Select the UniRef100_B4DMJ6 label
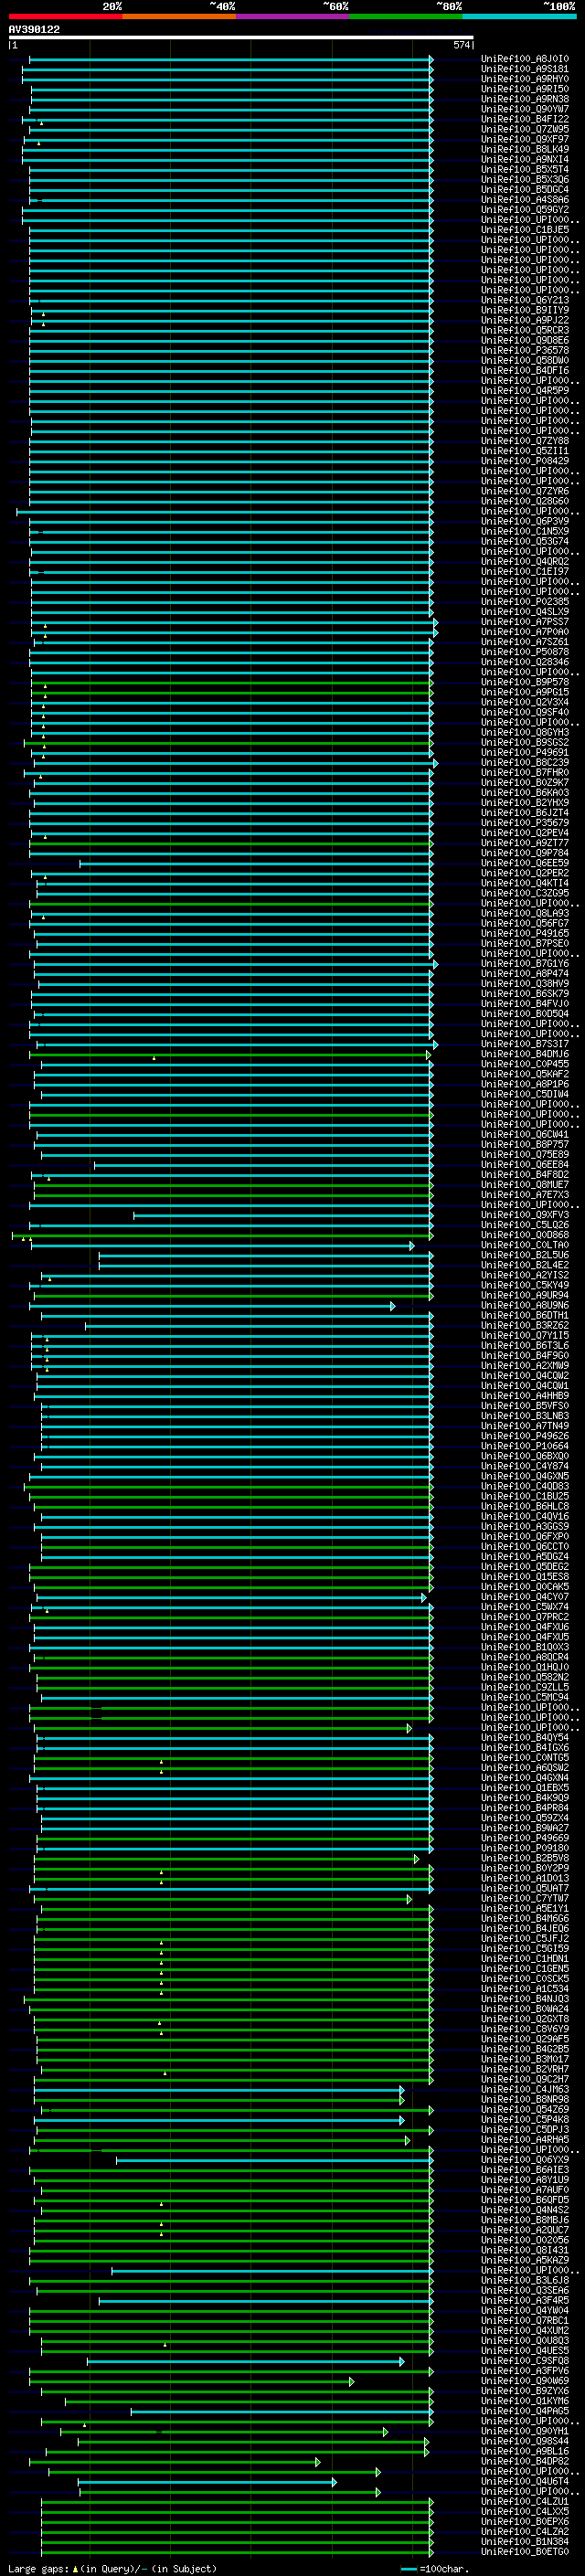Viewport: 585px width, 2576px height. (x=525, y=1054)
